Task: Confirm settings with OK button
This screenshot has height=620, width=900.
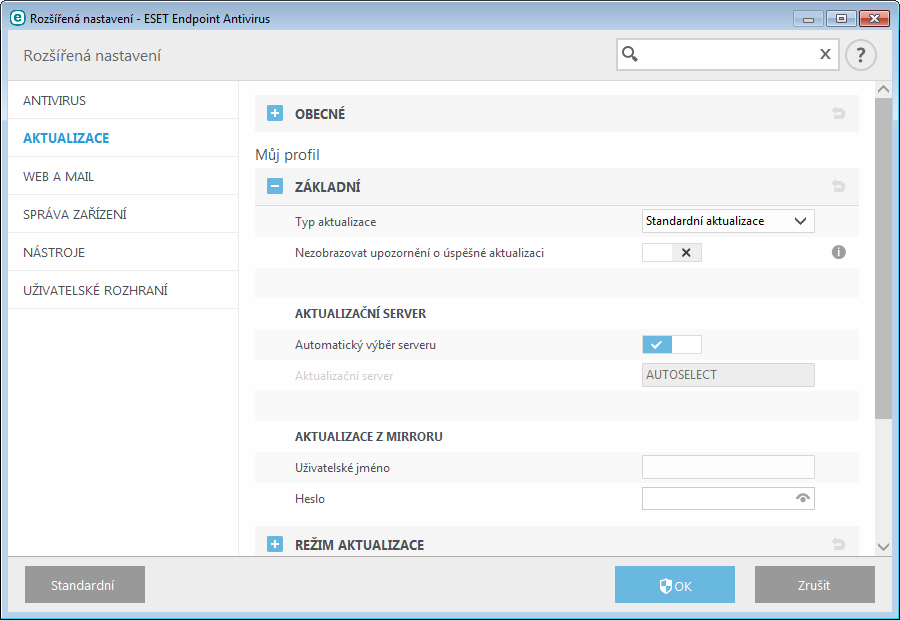Action: tap(674, 584)
